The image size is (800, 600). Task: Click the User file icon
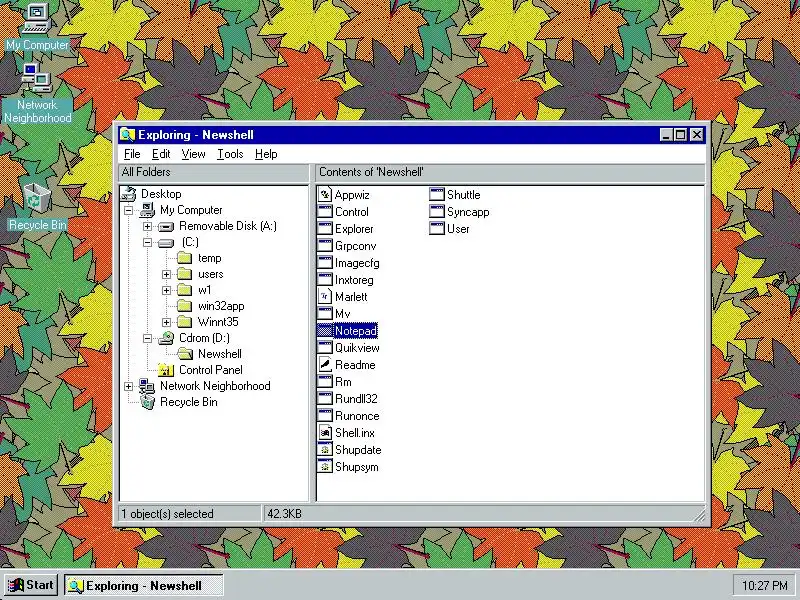point(437,229)
